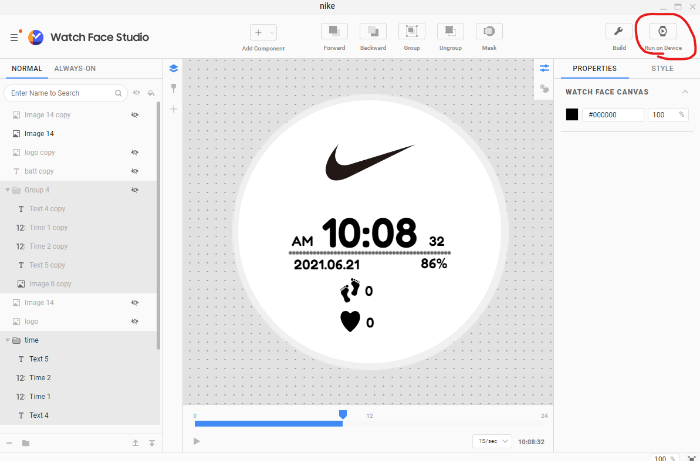Screen dimensions: 700x461
Task: Play the watch face preview
Action: (x=196, y=441)
